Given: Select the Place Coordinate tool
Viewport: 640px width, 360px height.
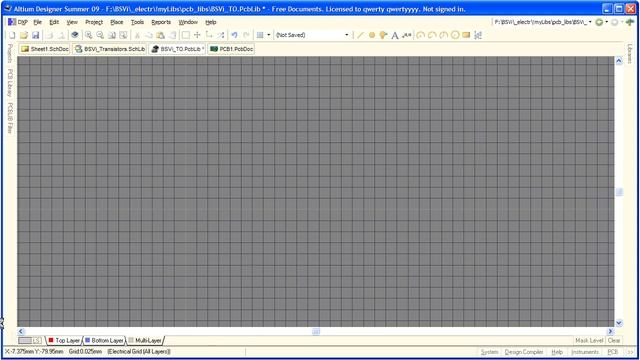Looking at the screenshot, I should (407, 35).
